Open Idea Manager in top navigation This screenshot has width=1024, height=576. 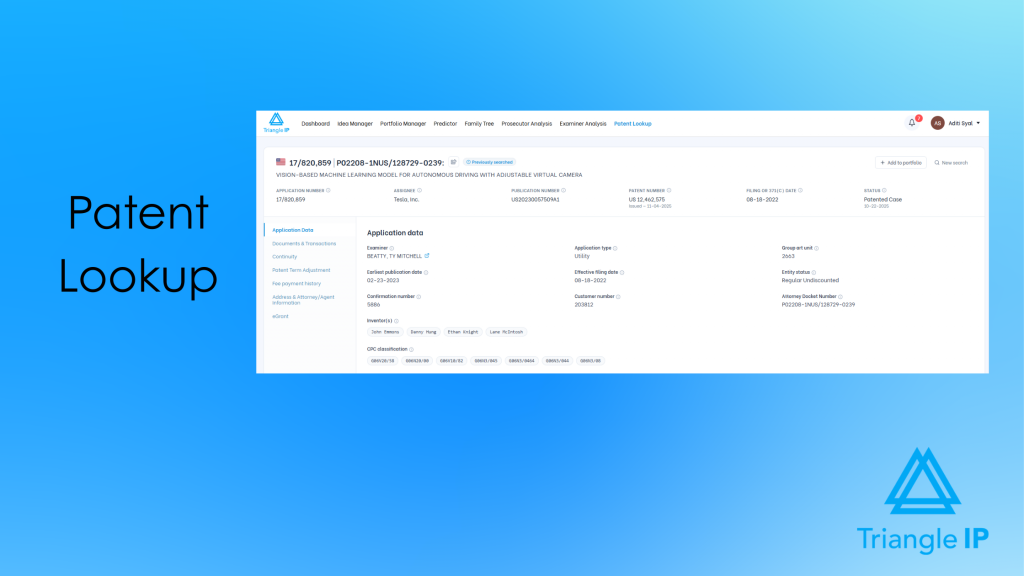click(355, 123)
